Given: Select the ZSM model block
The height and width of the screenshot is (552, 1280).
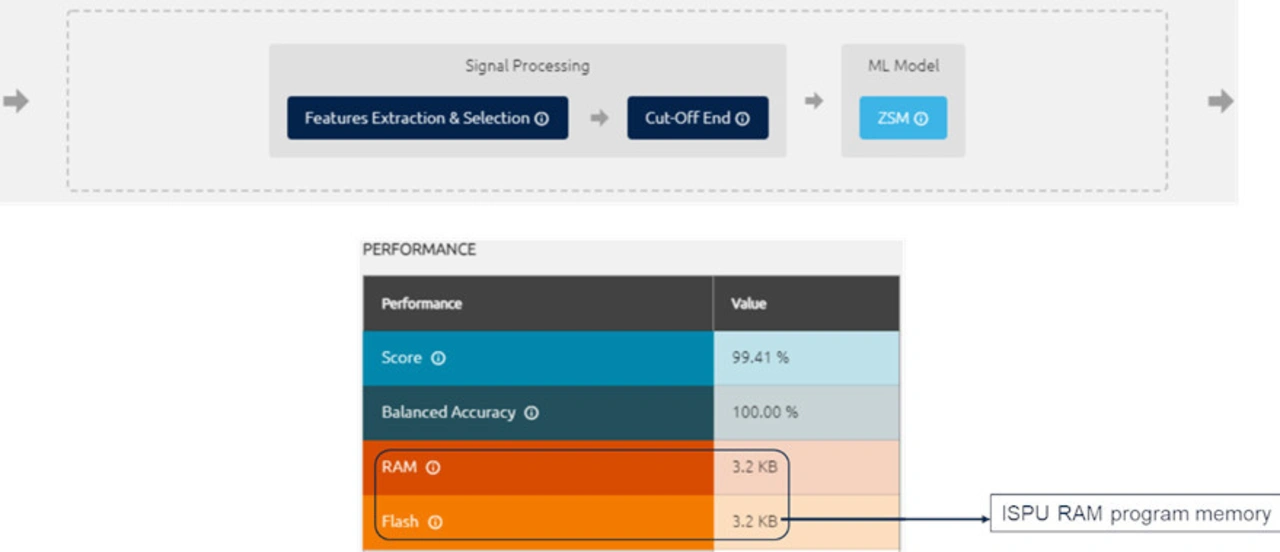Looking at the screenshot, I should coord(893,118).
